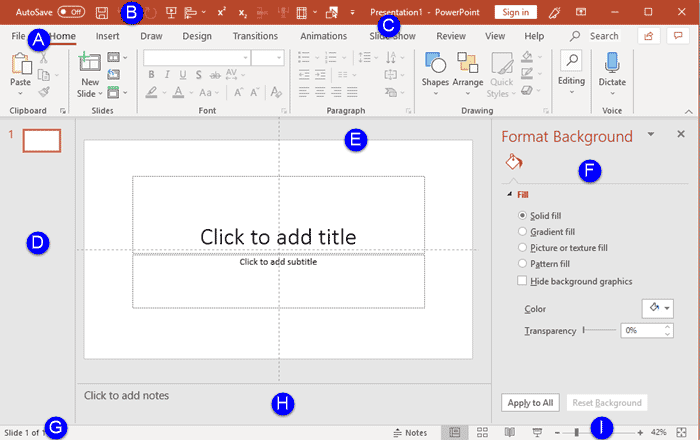The height and width of the screenshot is (440, 700).
Task: Click to add notes area
Action: 284,403
